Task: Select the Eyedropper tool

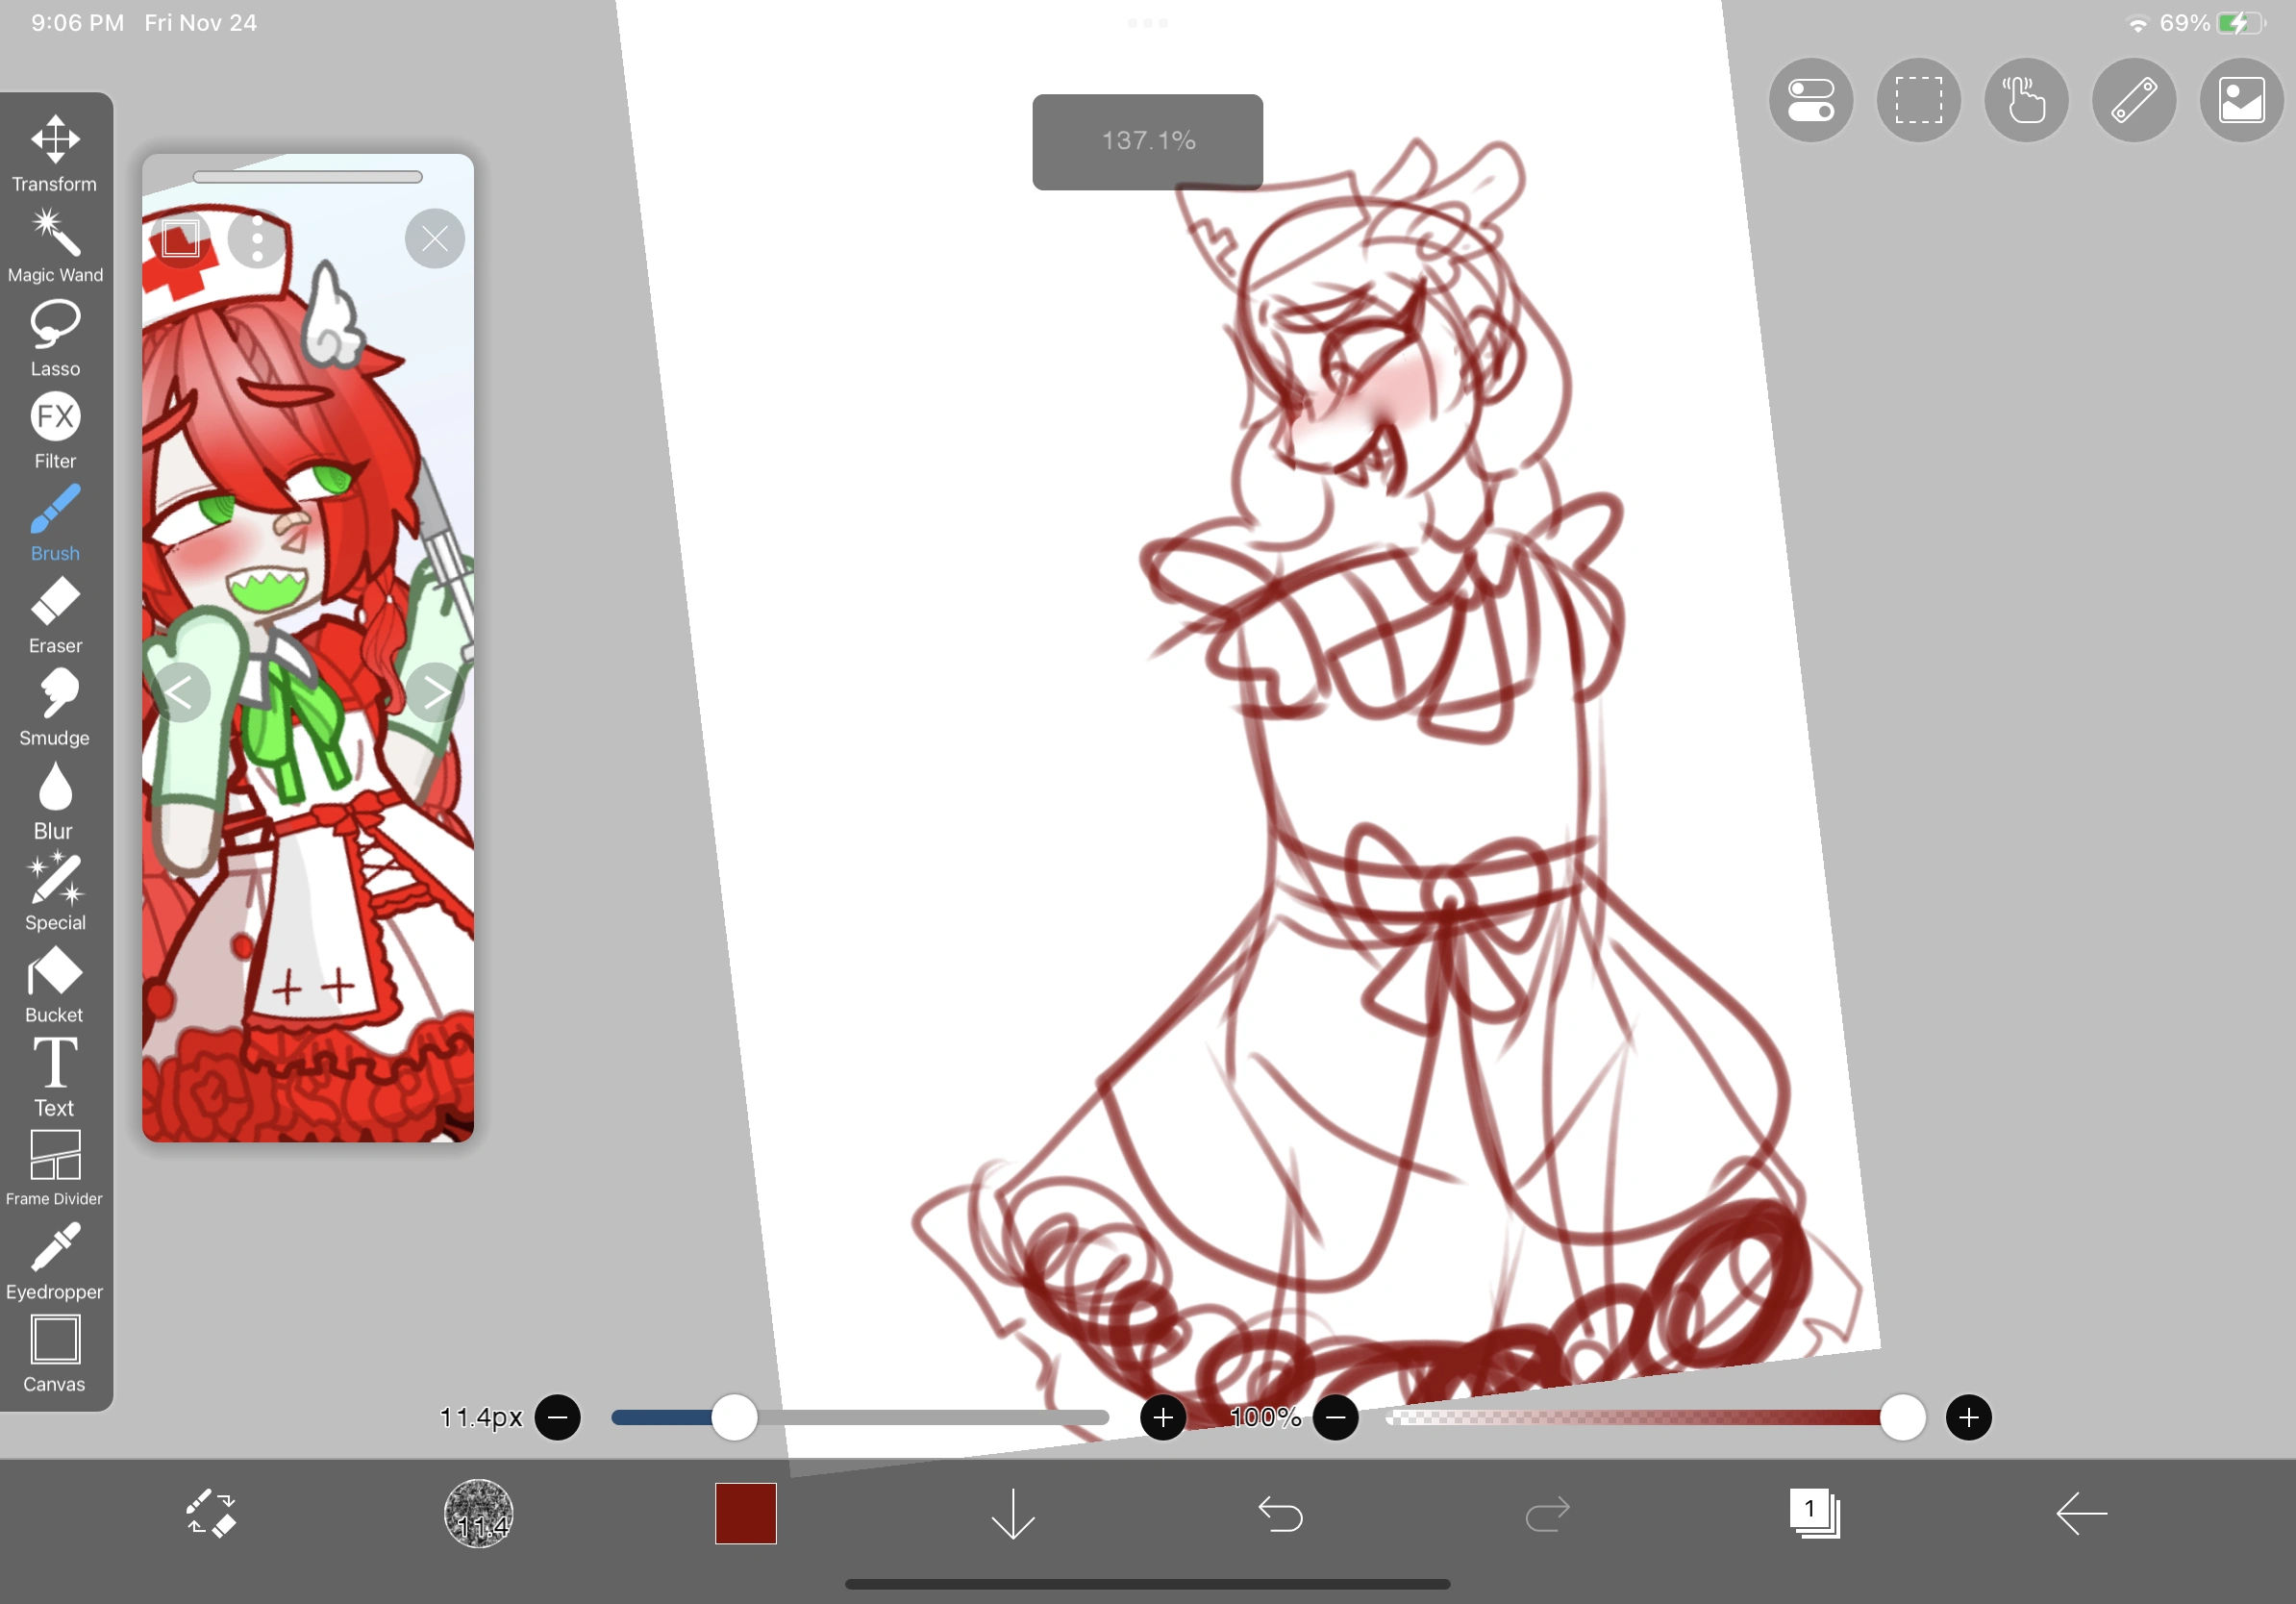Action: (x=55, y=1262)
